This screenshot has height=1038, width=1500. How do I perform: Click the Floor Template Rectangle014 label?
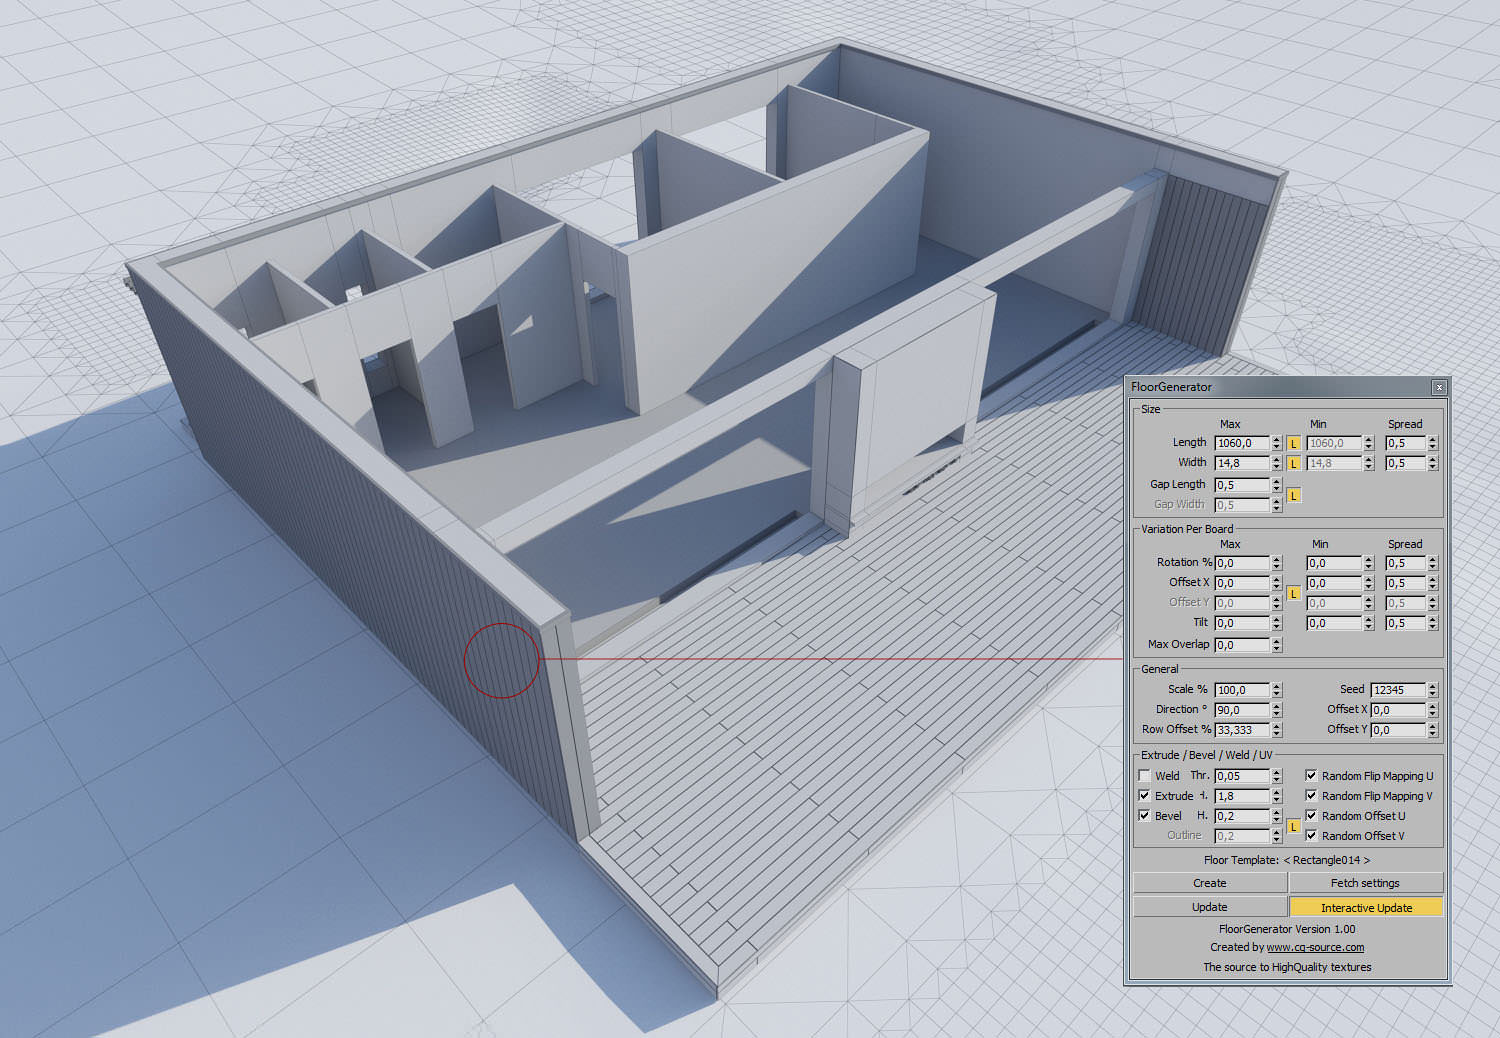(x=1287, y=860)
